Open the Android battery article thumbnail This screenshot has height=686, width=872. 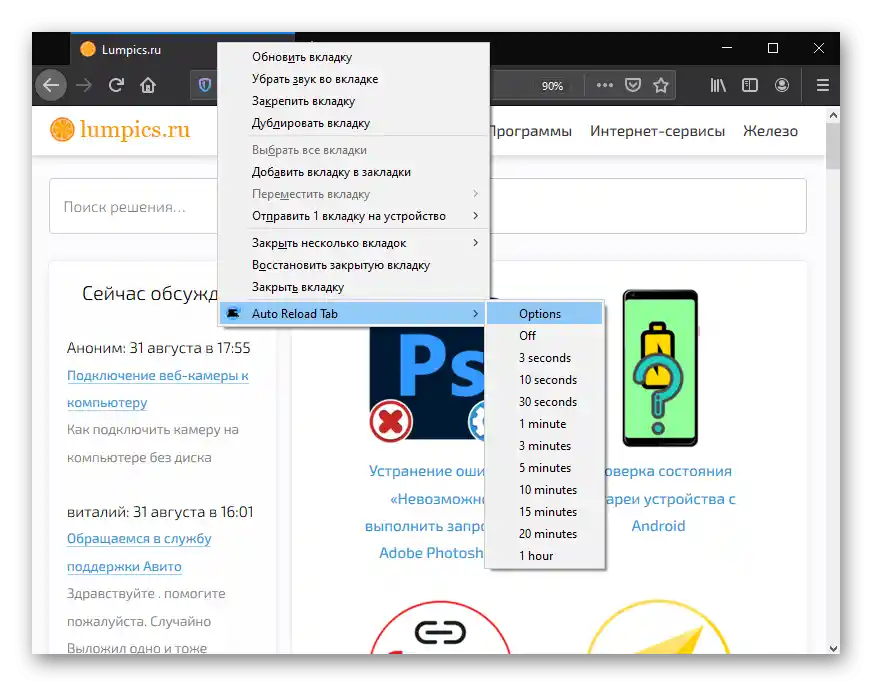(x=660, y=368)
